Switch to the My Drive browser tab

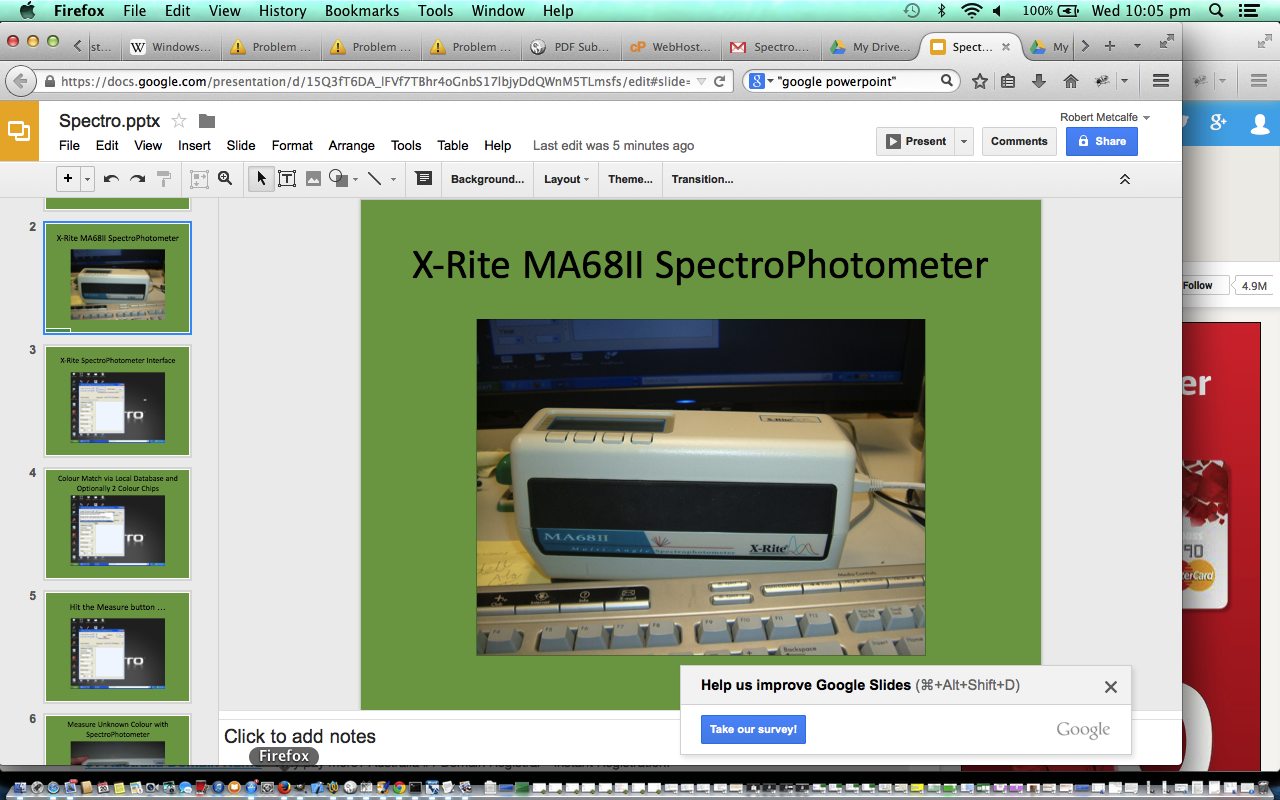(871, 47)
